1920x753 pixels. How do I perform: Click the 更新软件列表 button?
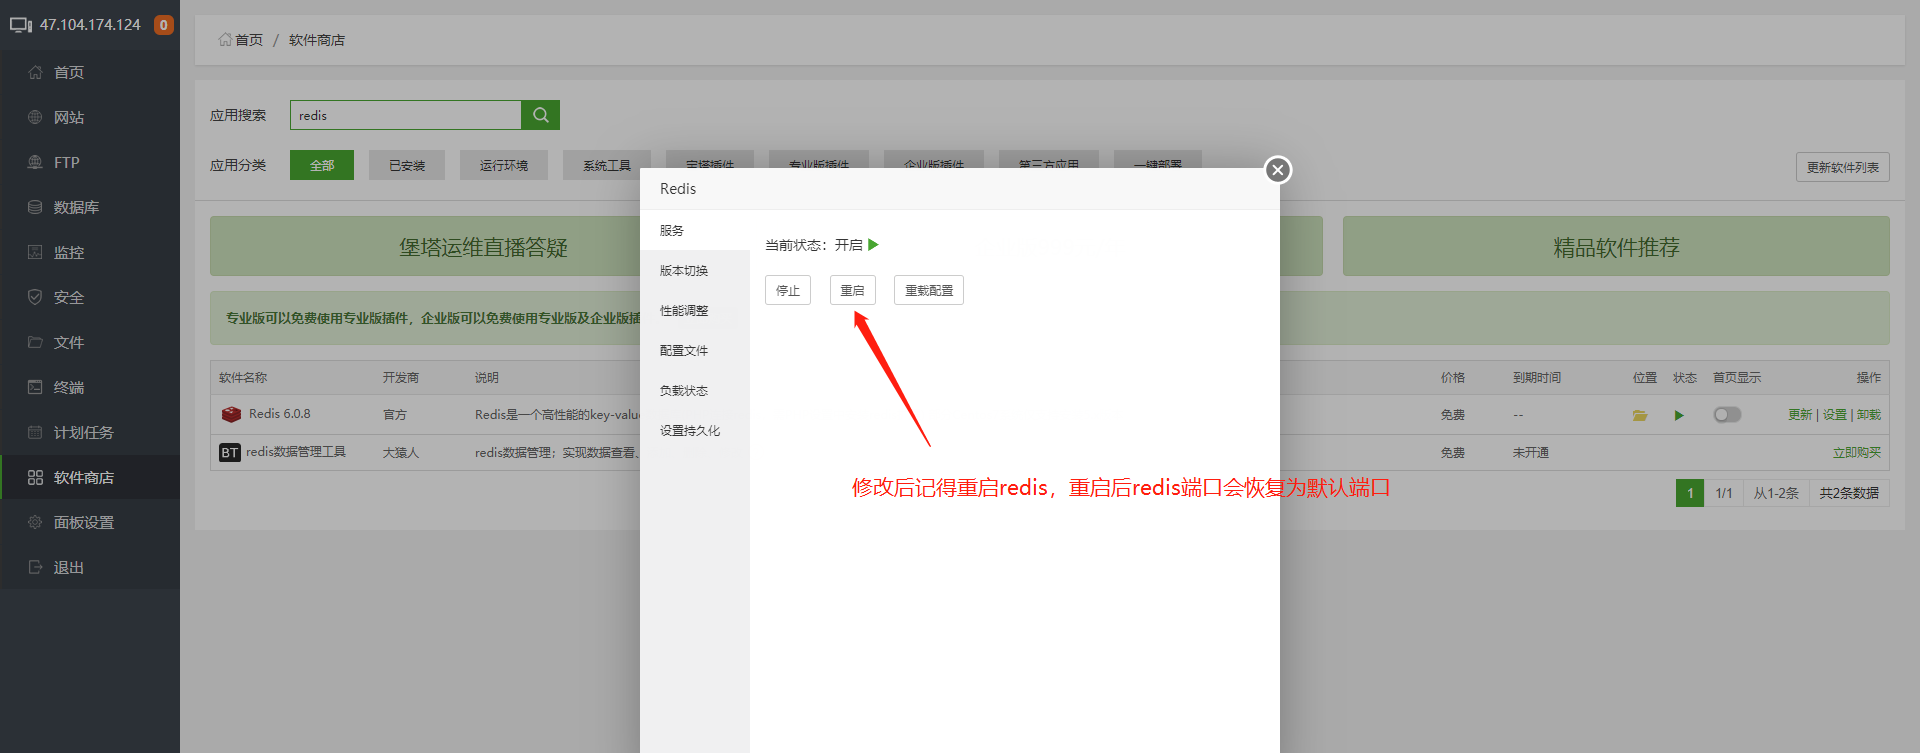coord(1842,167)
